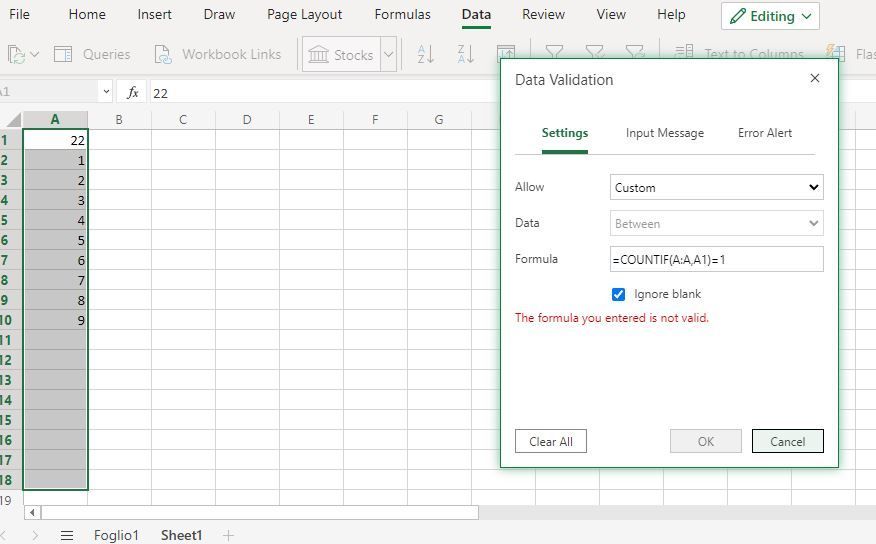This screenshot has width=876, height=544.
Task: Open sheet list hamburger icon
Action: click(x=67, y=535)
